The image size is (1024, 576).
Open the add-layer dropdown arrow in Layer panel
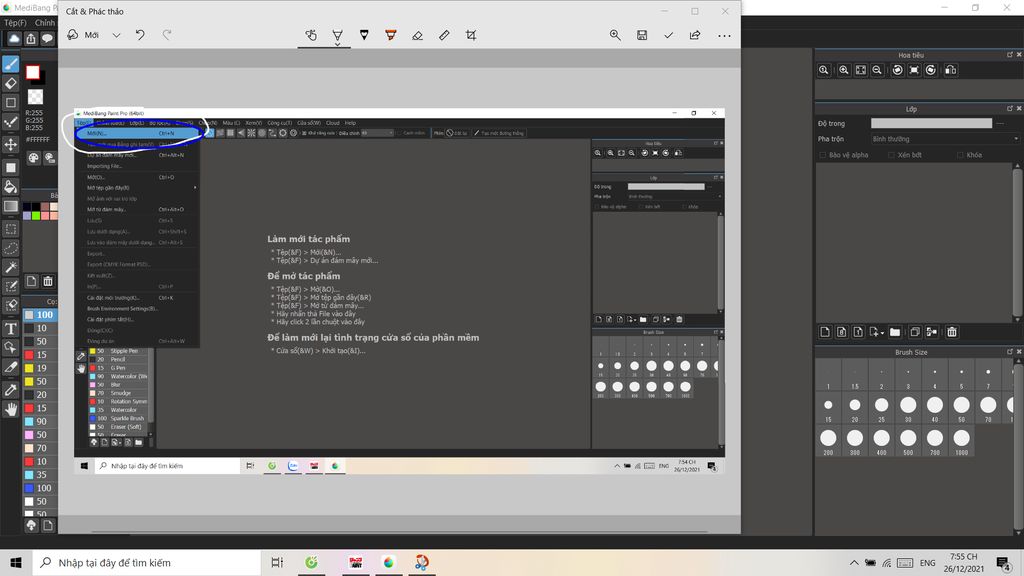coord(882,333)
